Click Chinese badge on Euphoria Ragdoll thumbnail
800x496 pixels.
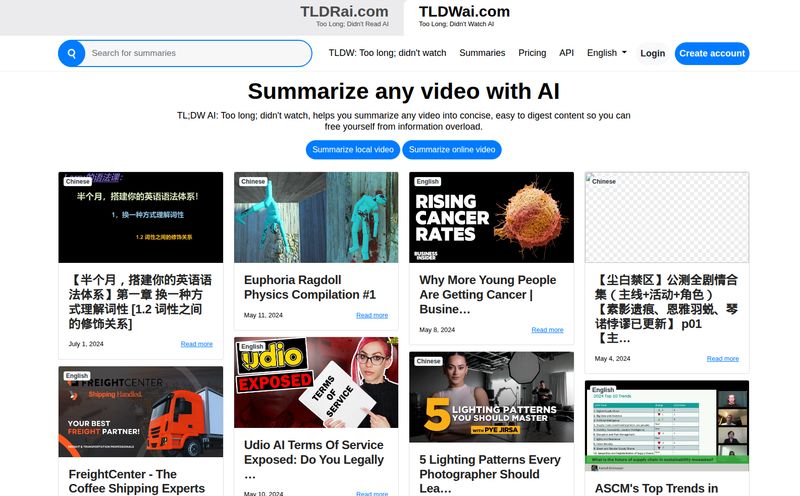click(253, 181)
